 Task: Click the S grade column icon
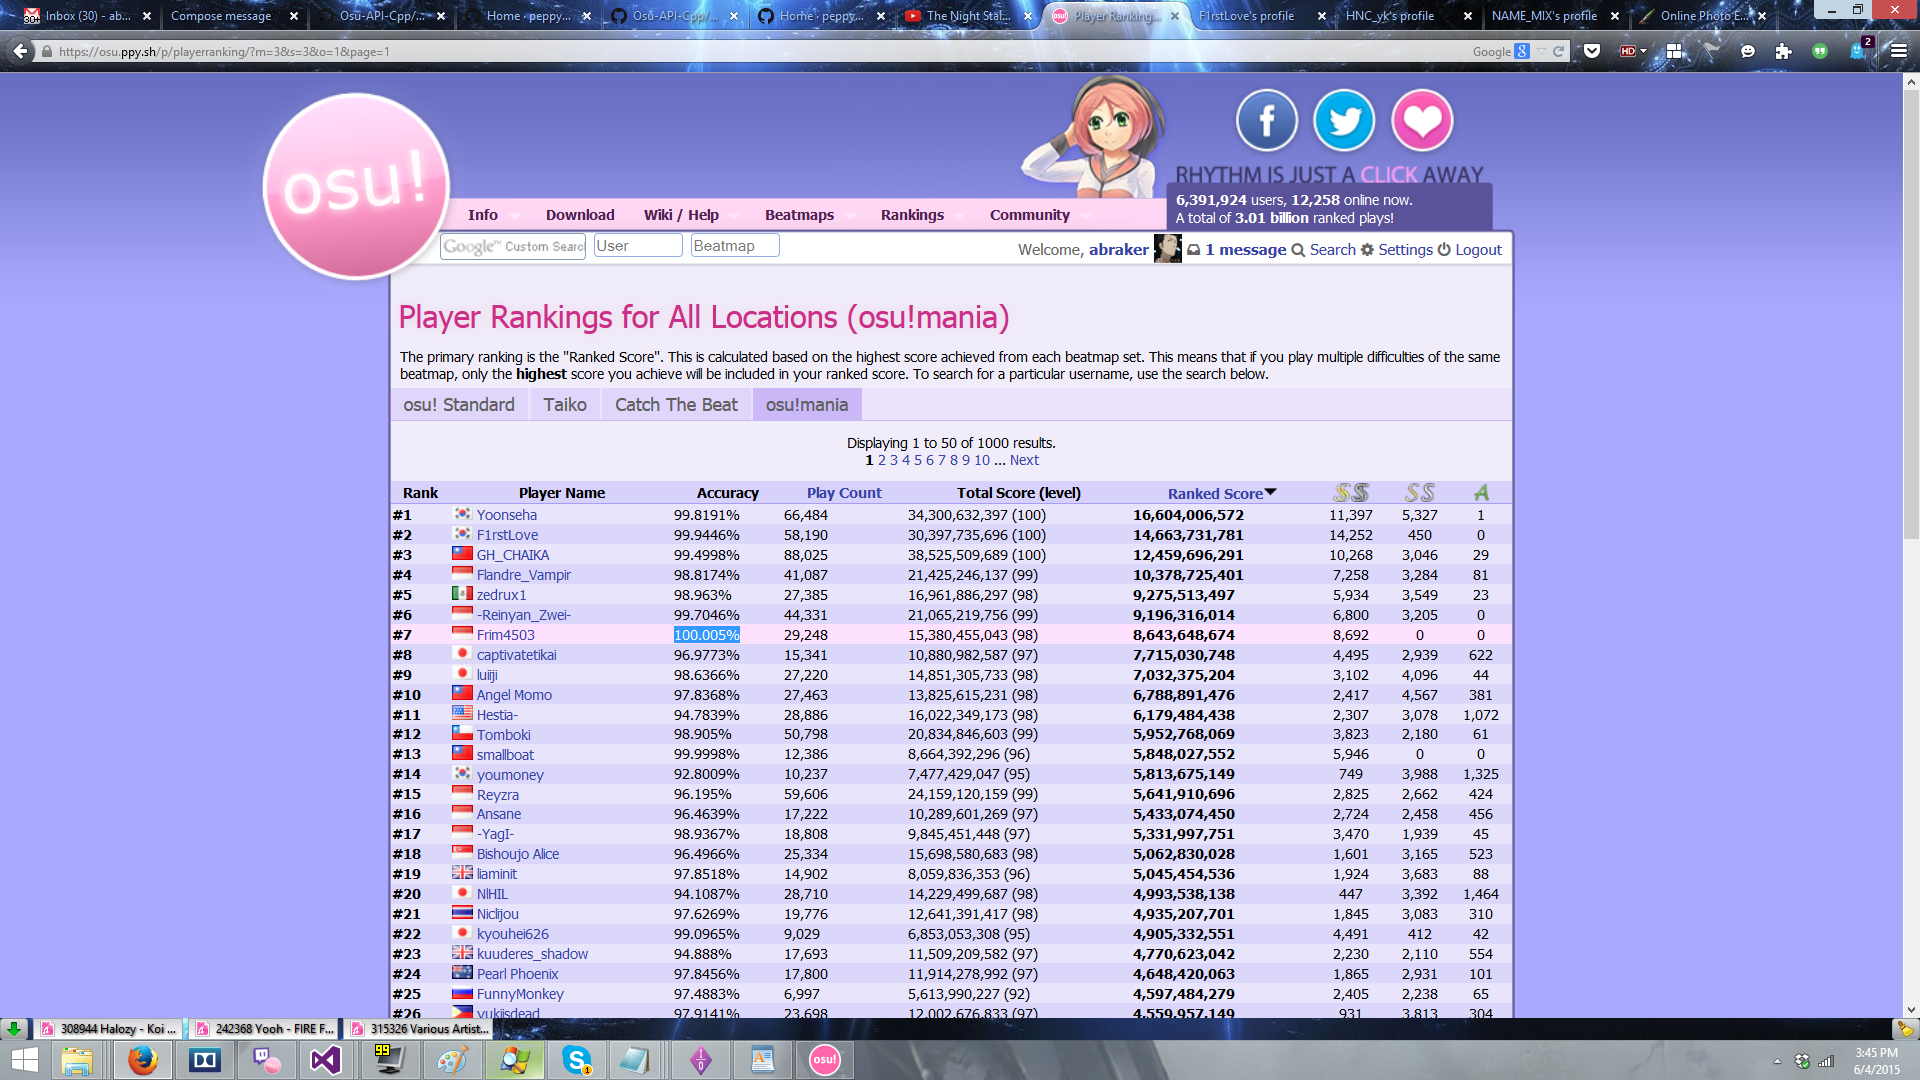coord(1419,492)
